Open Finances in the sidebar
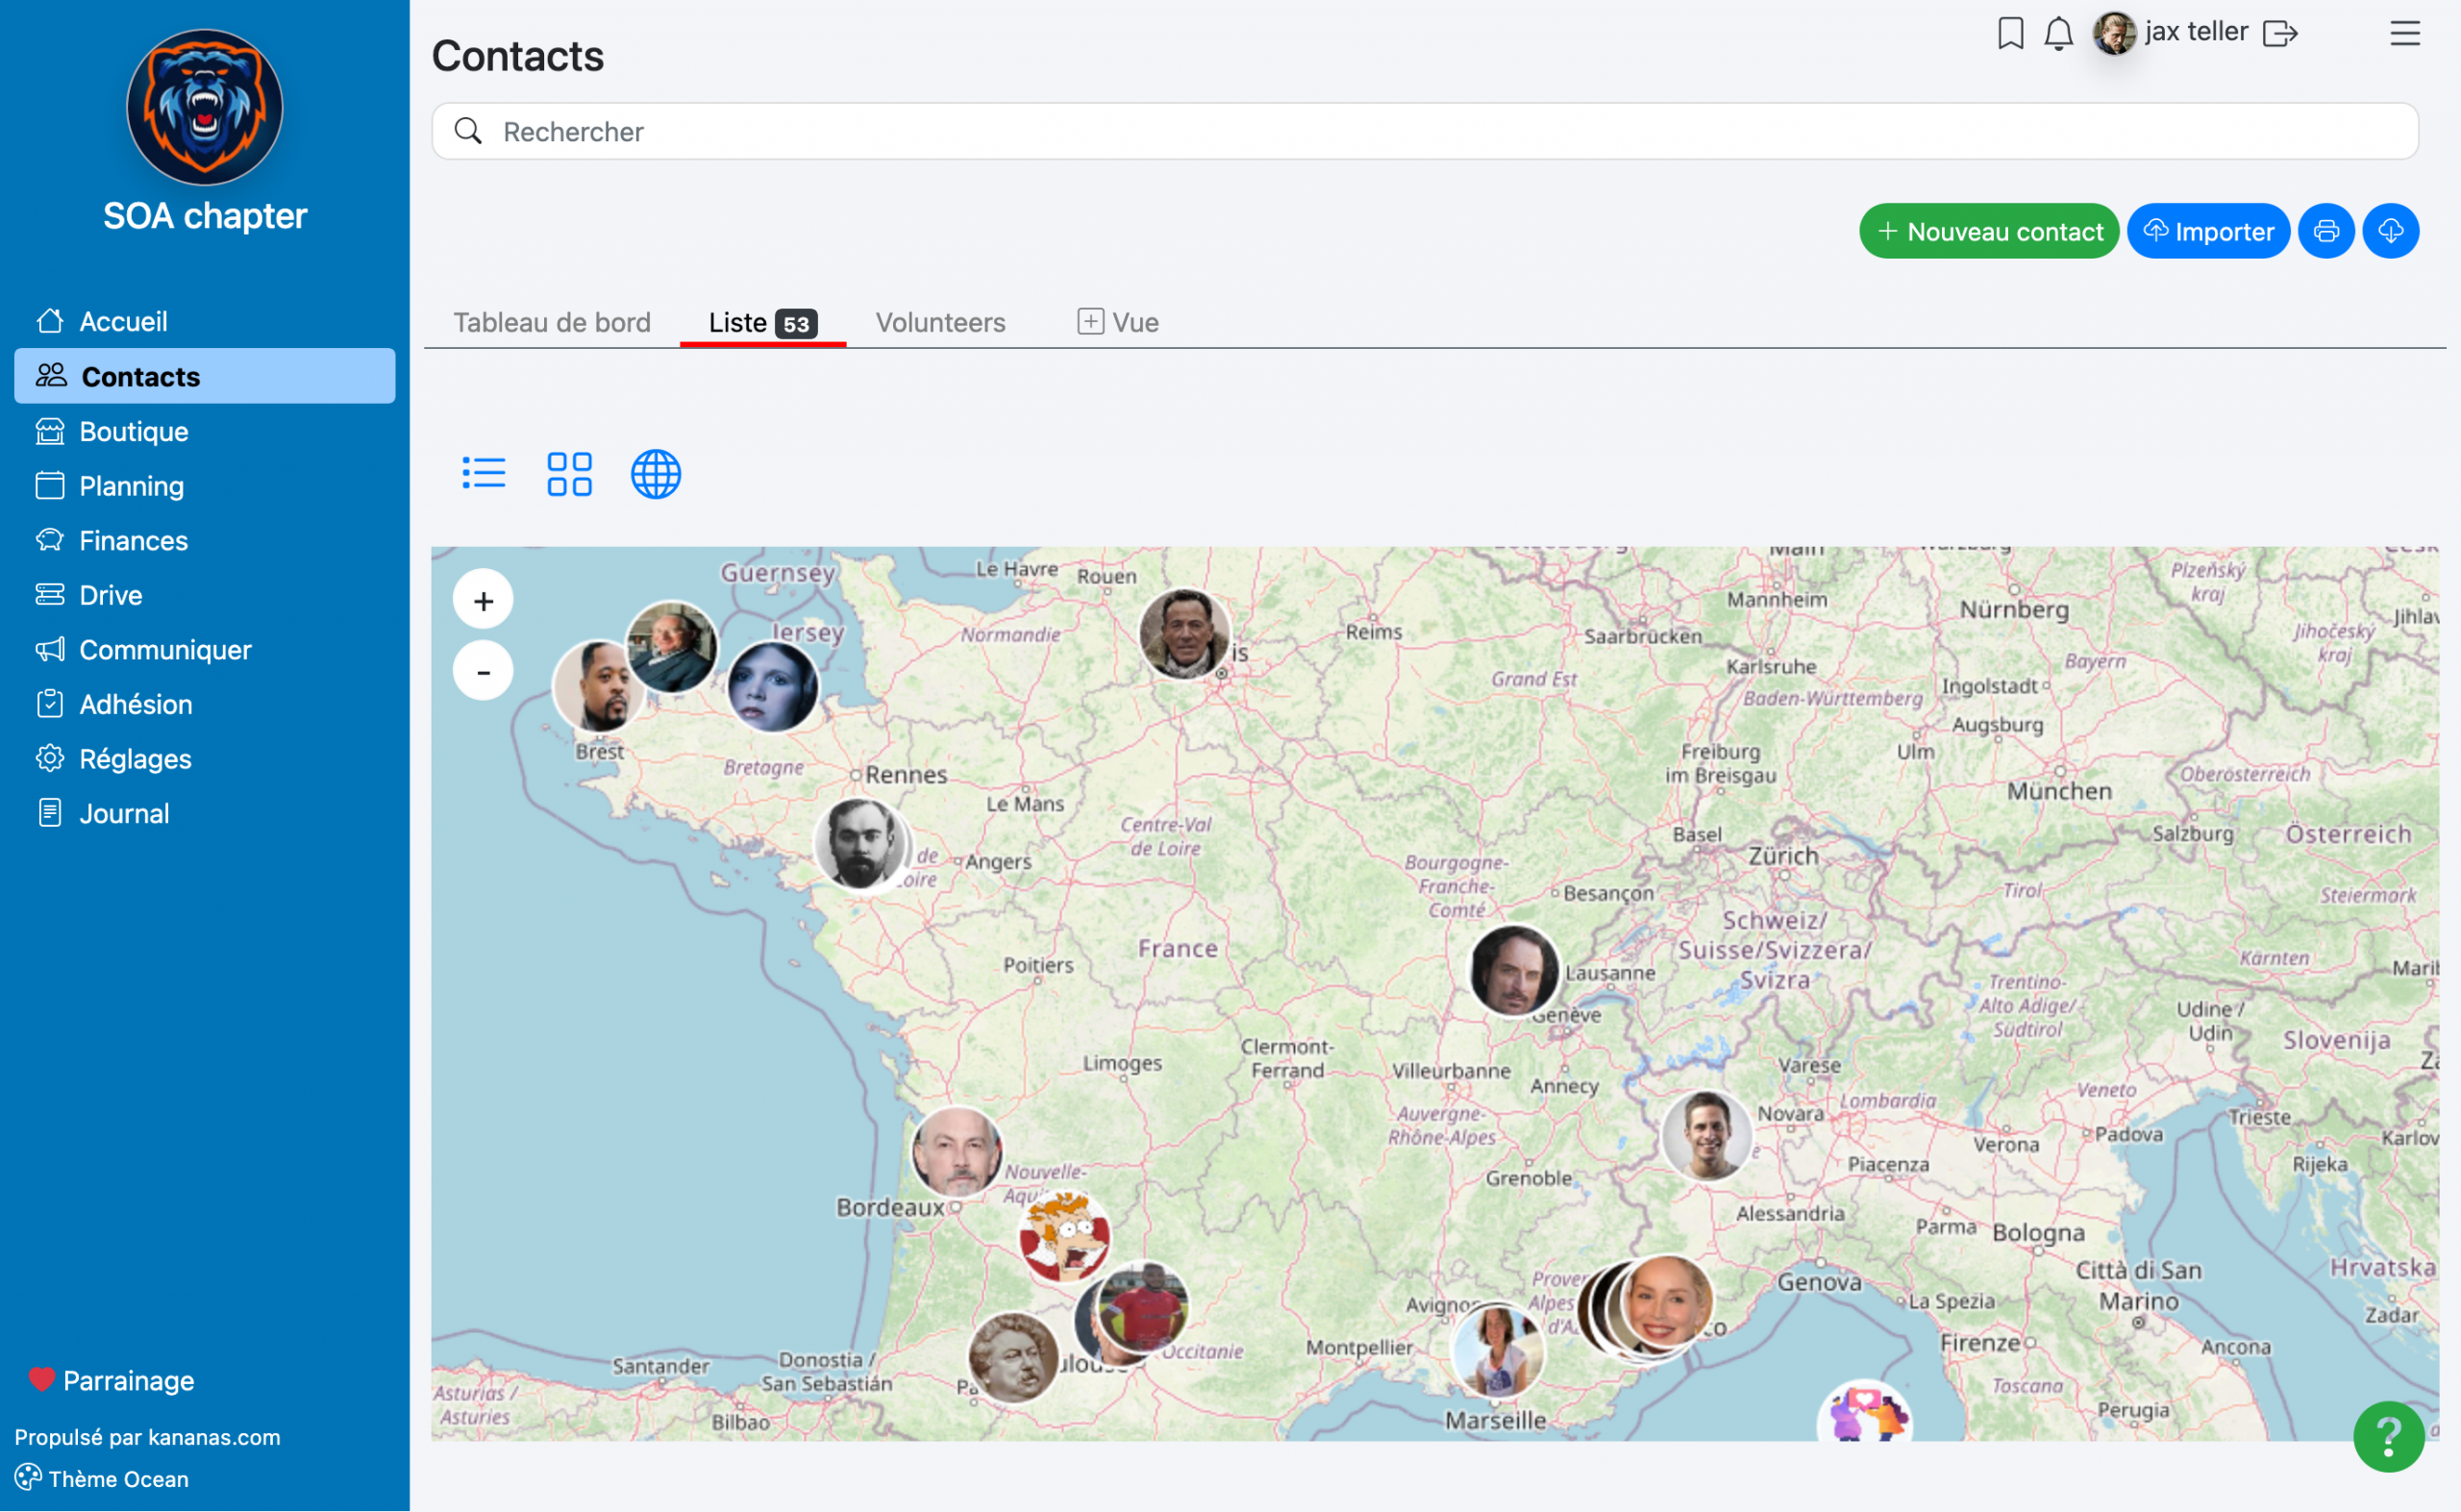The width and height of the screenshot is (2461, 1512). click(133, 540)
